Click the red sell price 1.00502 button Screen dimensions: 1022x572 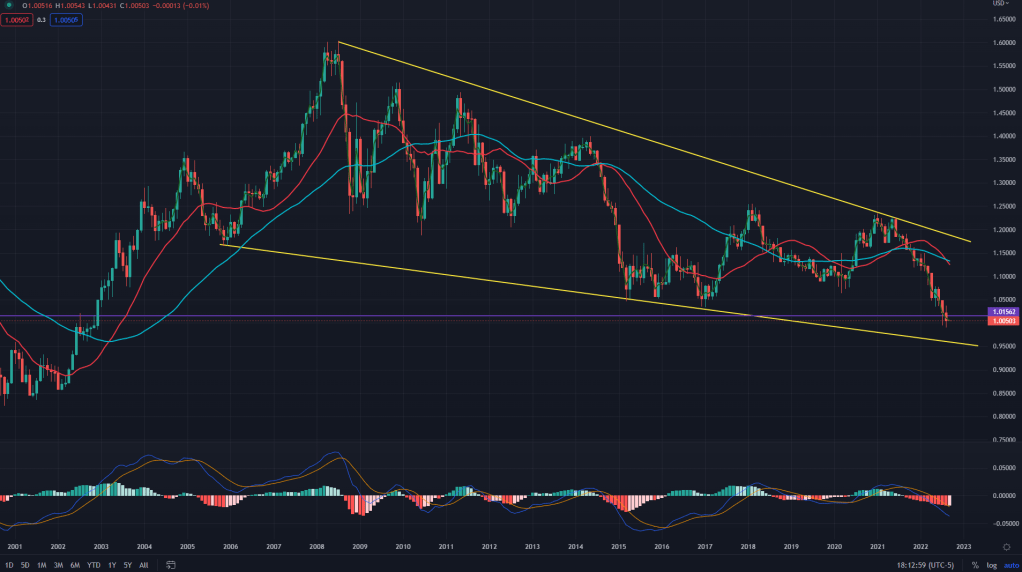click(17, 19)
